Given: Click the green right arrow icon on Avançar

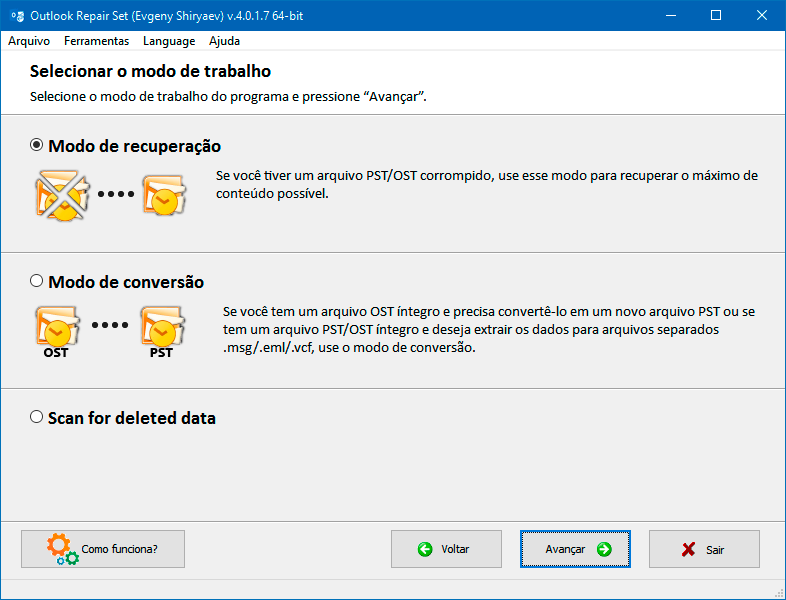Looking at the screenshot, I should (603, 549).
